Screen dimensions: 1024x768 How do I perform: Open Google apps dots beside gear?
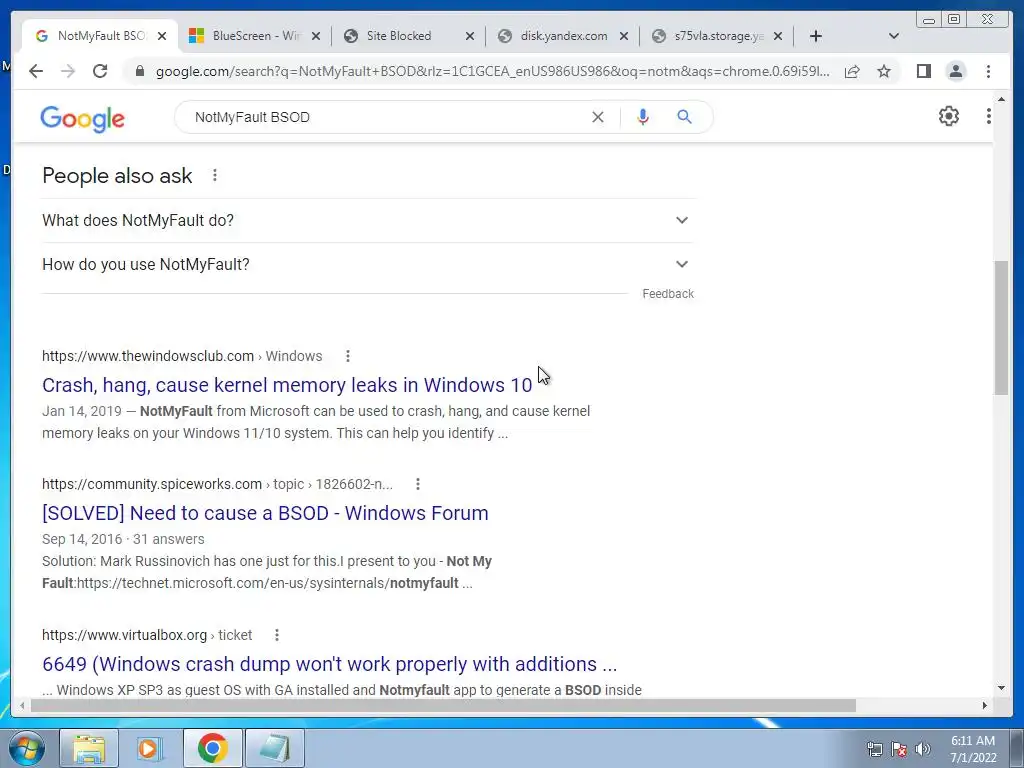tap(988, 116)
